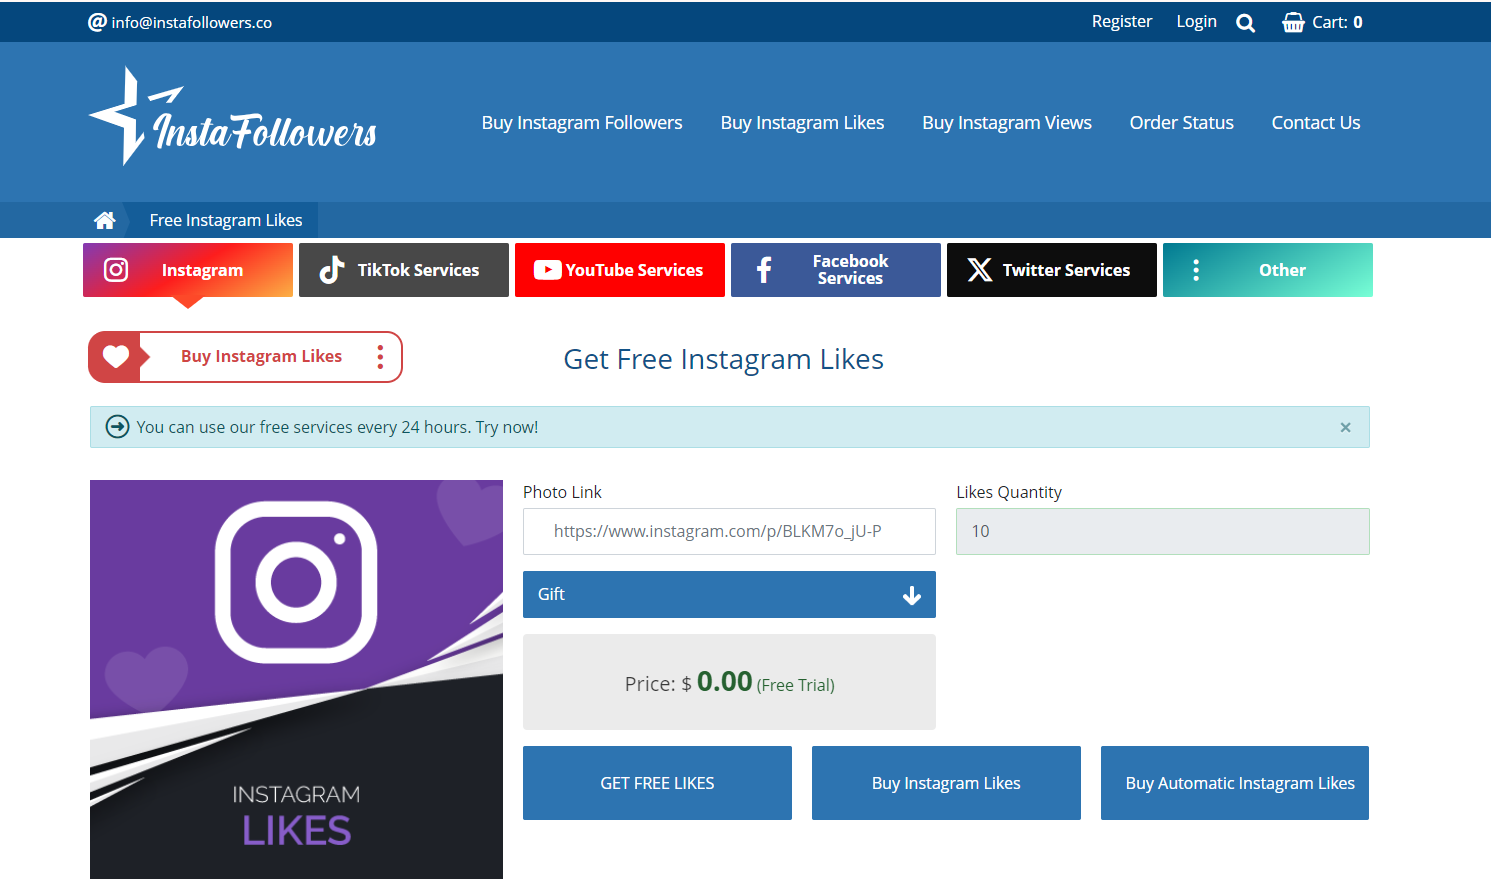Click the X Twitter icon
This screenshot has width=1491, height=879.
[x=980, y=270]
